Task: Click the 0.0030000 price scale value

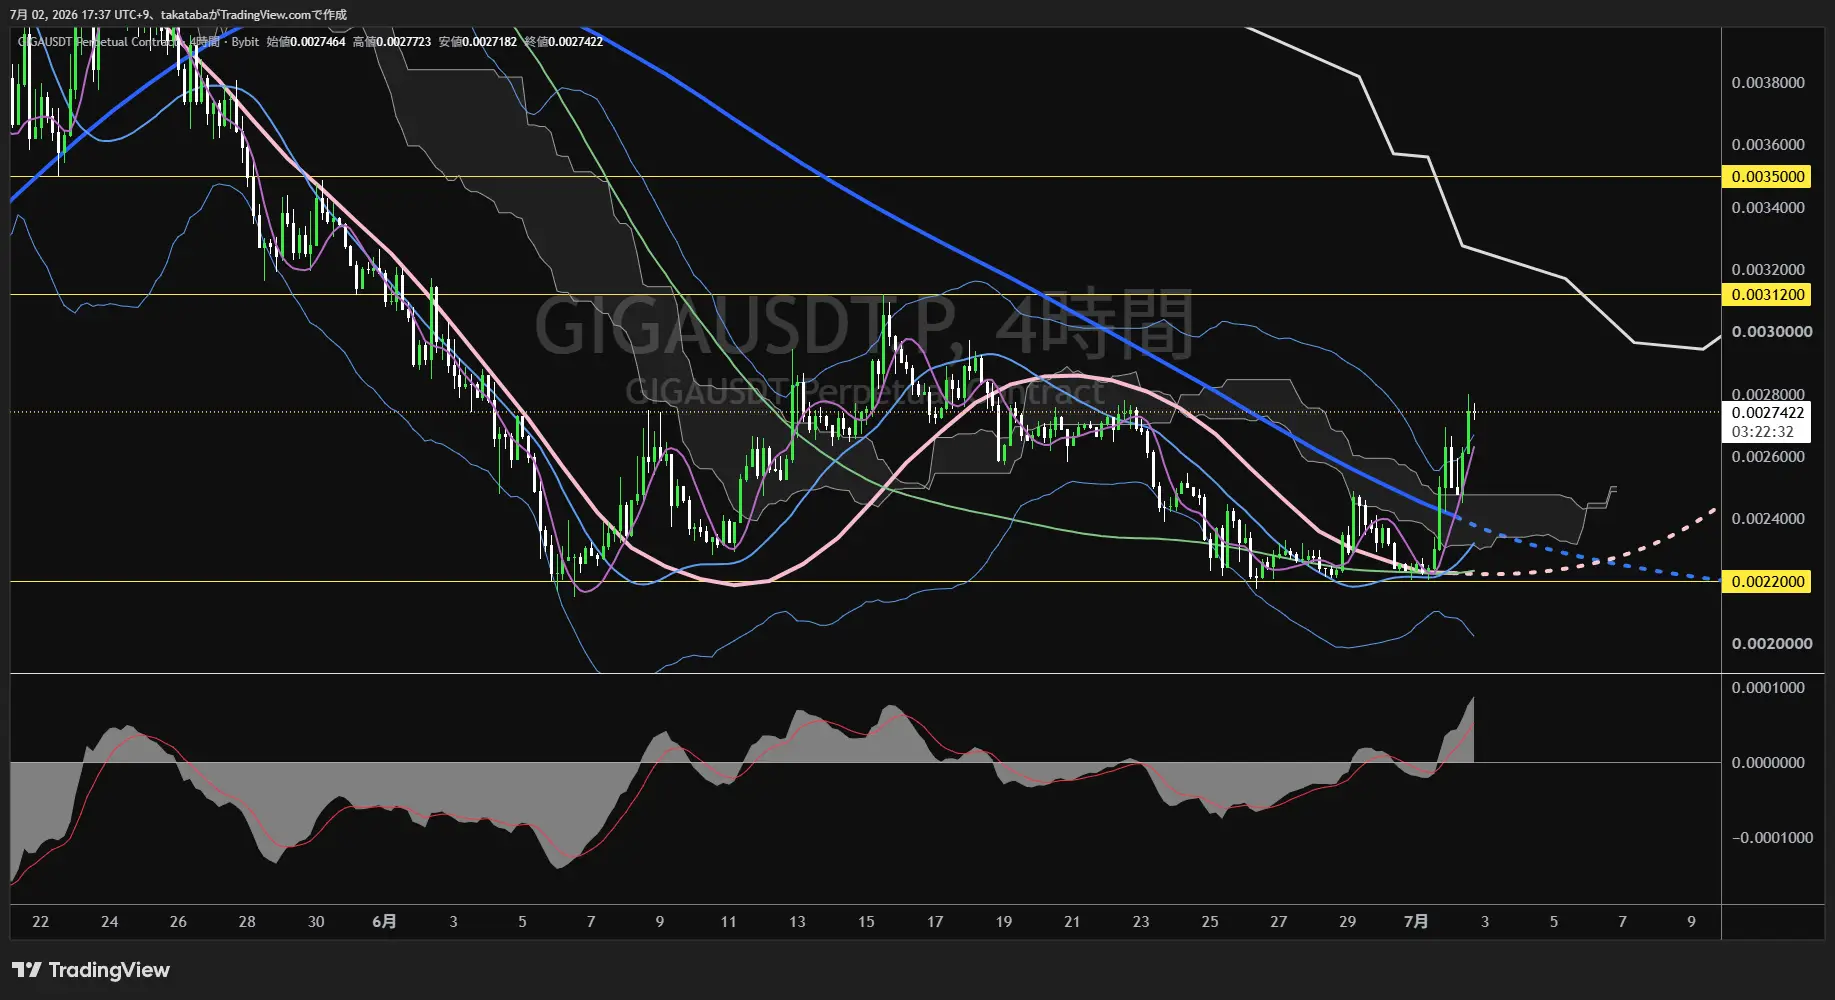Action: point(1772,332)
